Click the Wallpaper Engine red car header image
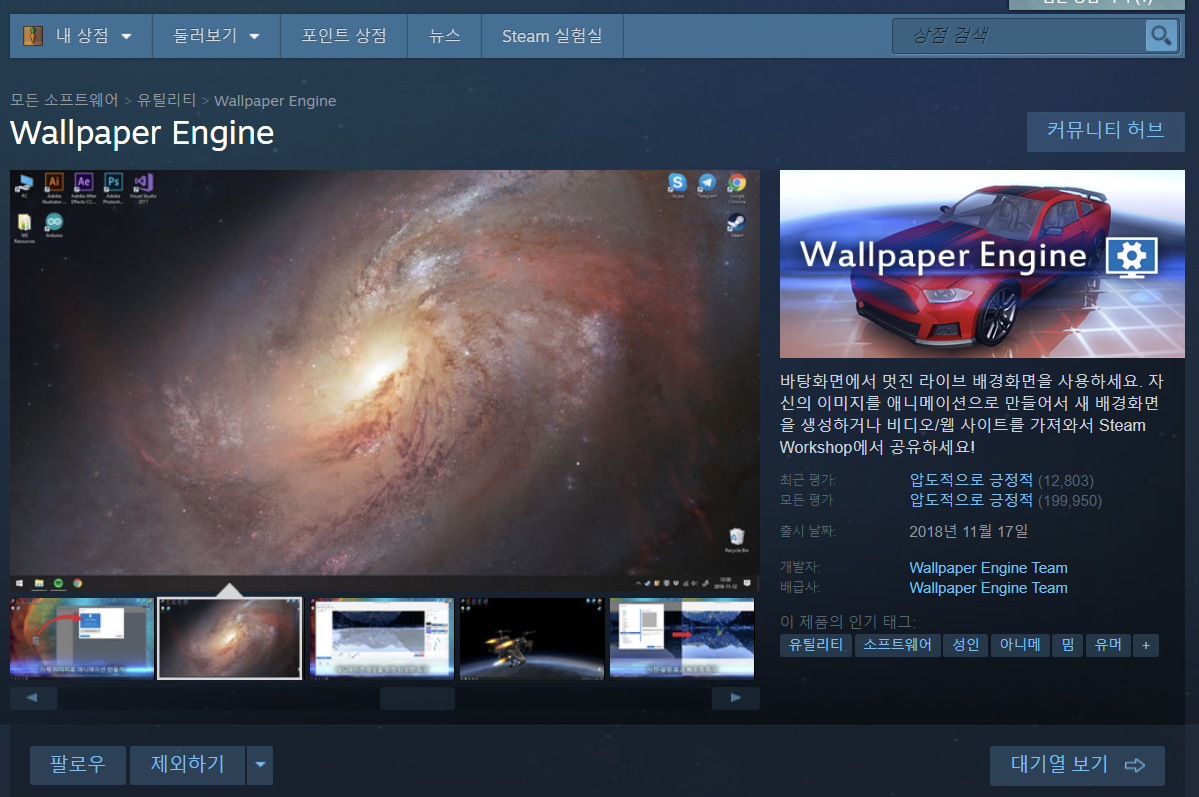The image size is (1199, 797). click(x=982, y=264)
